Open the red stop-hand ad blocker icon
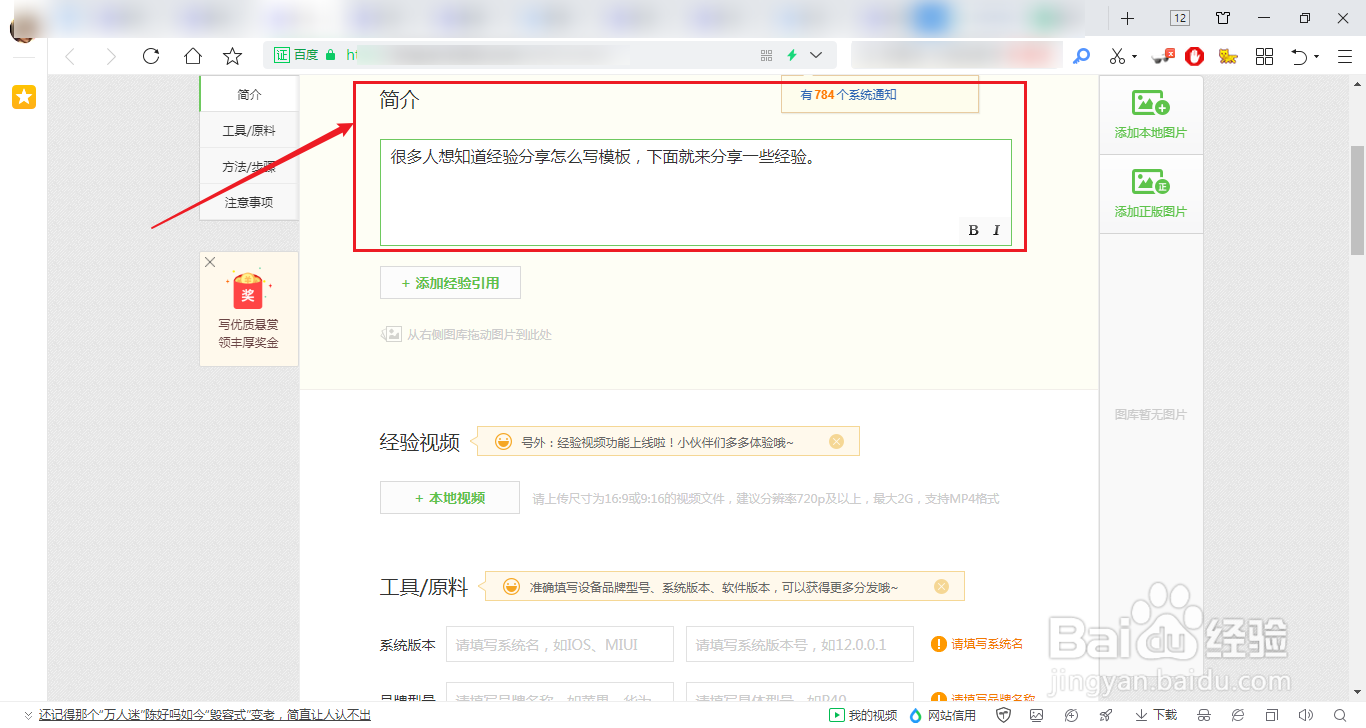This screenshot has width=1366, height=728. (x=1194, y=56)
